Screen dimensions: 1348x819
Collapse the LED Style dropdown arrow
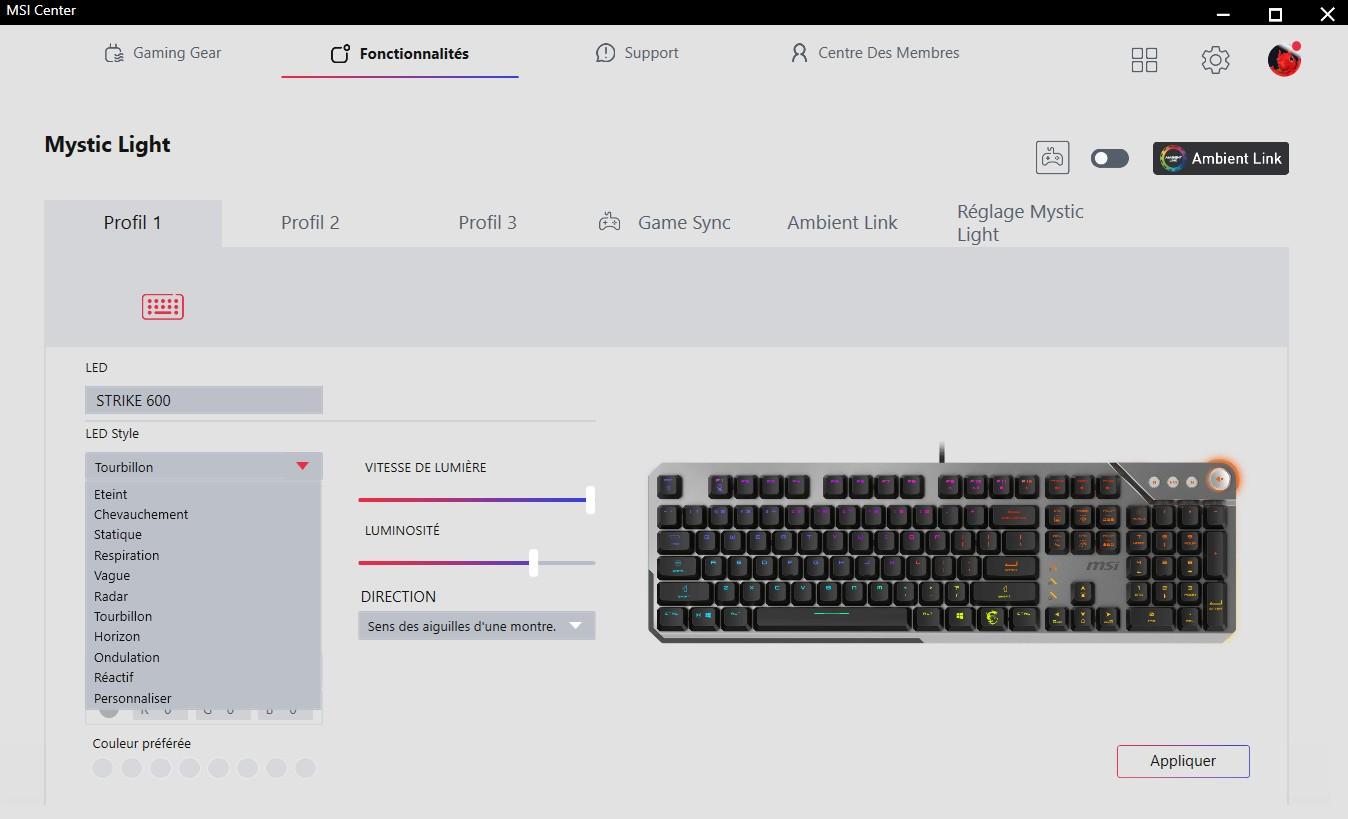302,466
